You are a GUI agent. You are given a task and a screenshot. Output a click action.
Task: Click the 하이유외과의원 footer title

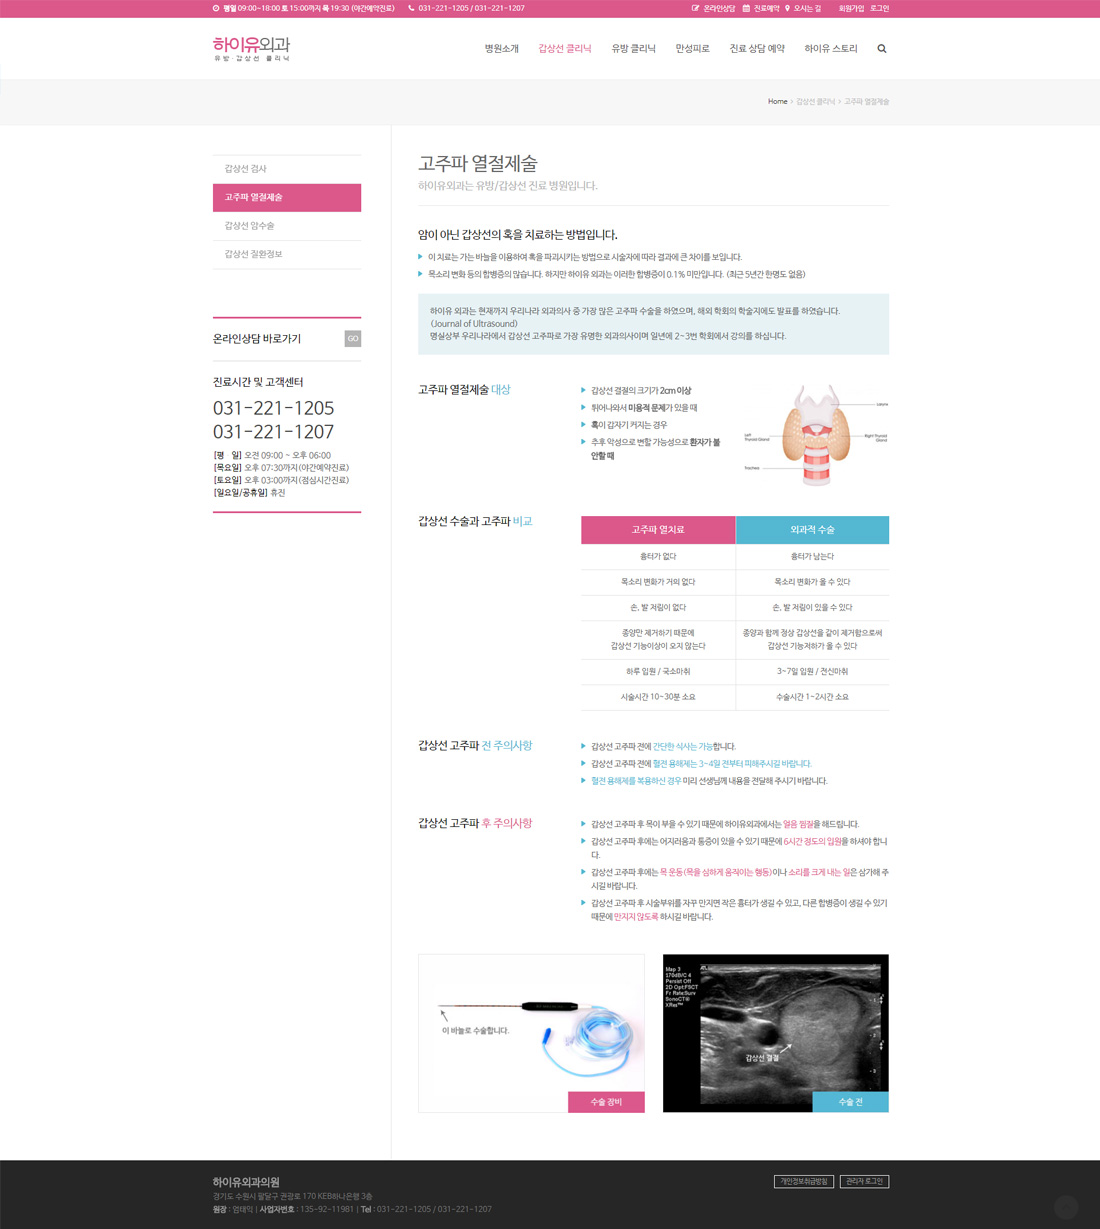pyautogui.click(x=246, y=1182)
